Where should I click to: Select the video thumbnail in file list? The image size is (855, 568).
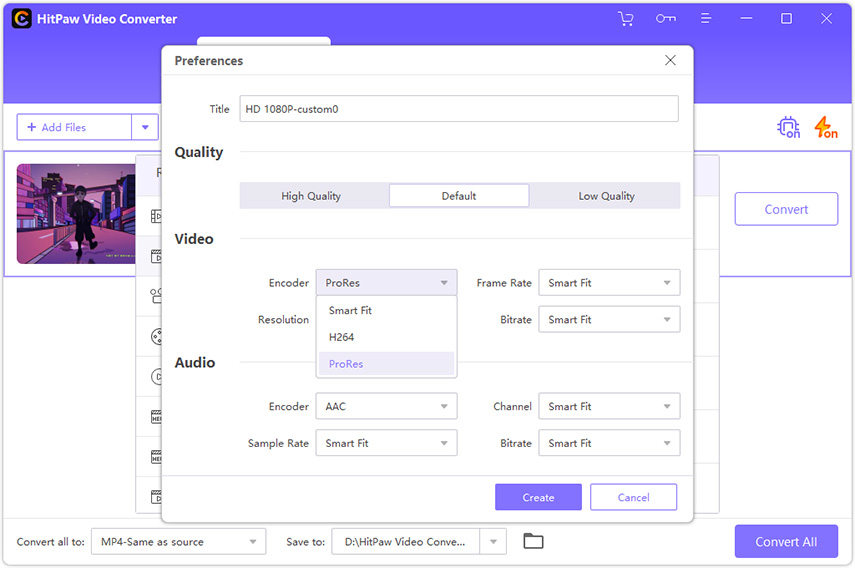pyautogui.click(x=76, y=214)
